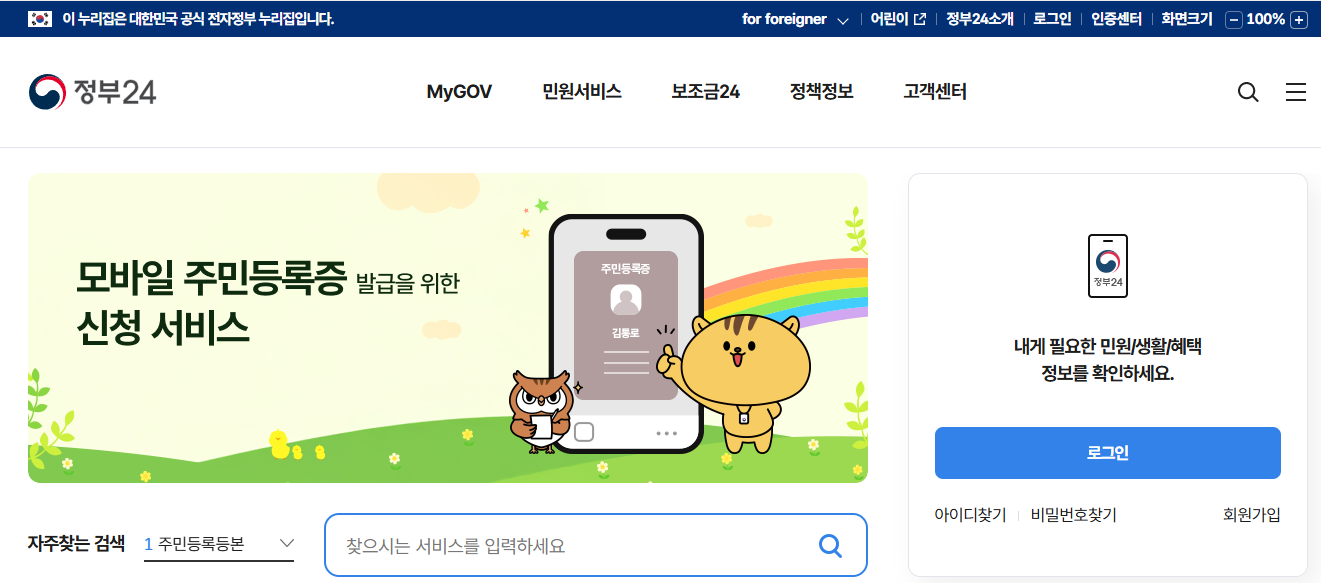Click the blue 로그인 button

pos(1108,453)
